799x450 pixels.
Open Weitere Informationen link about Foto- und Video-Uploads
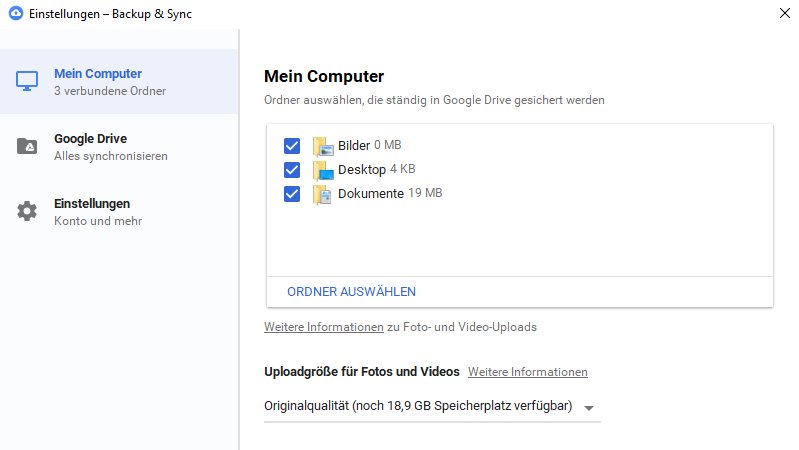[323, 327]
